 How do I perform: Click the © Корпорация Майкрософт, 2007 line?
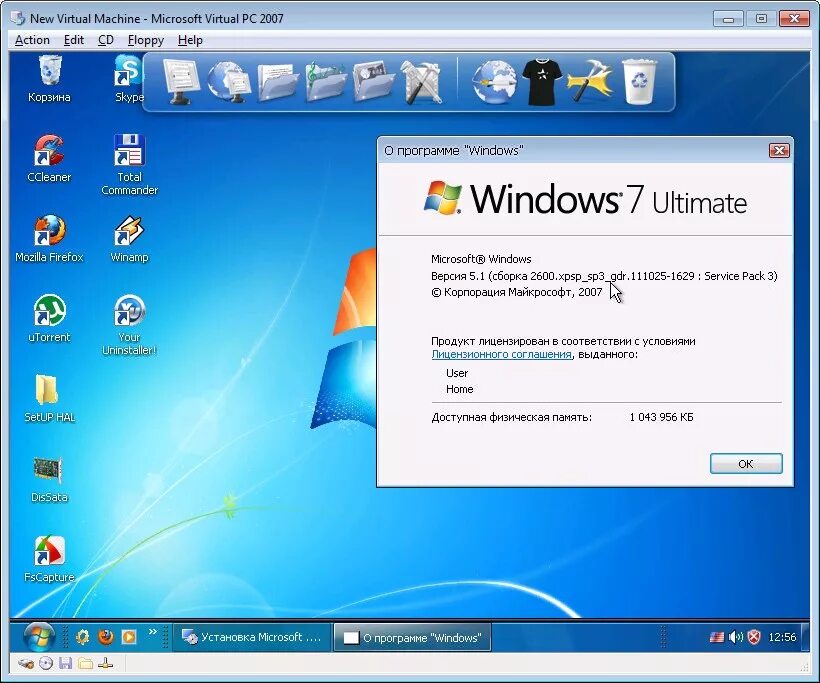[517, 292]
